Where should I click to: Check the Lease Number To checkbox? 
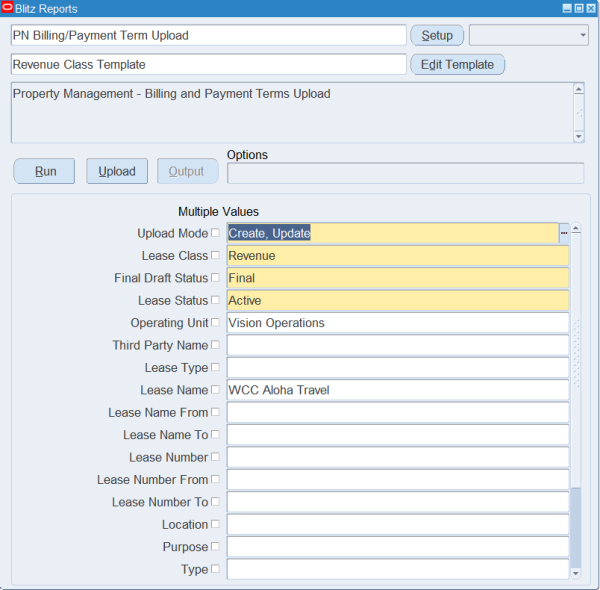(215, 501)
